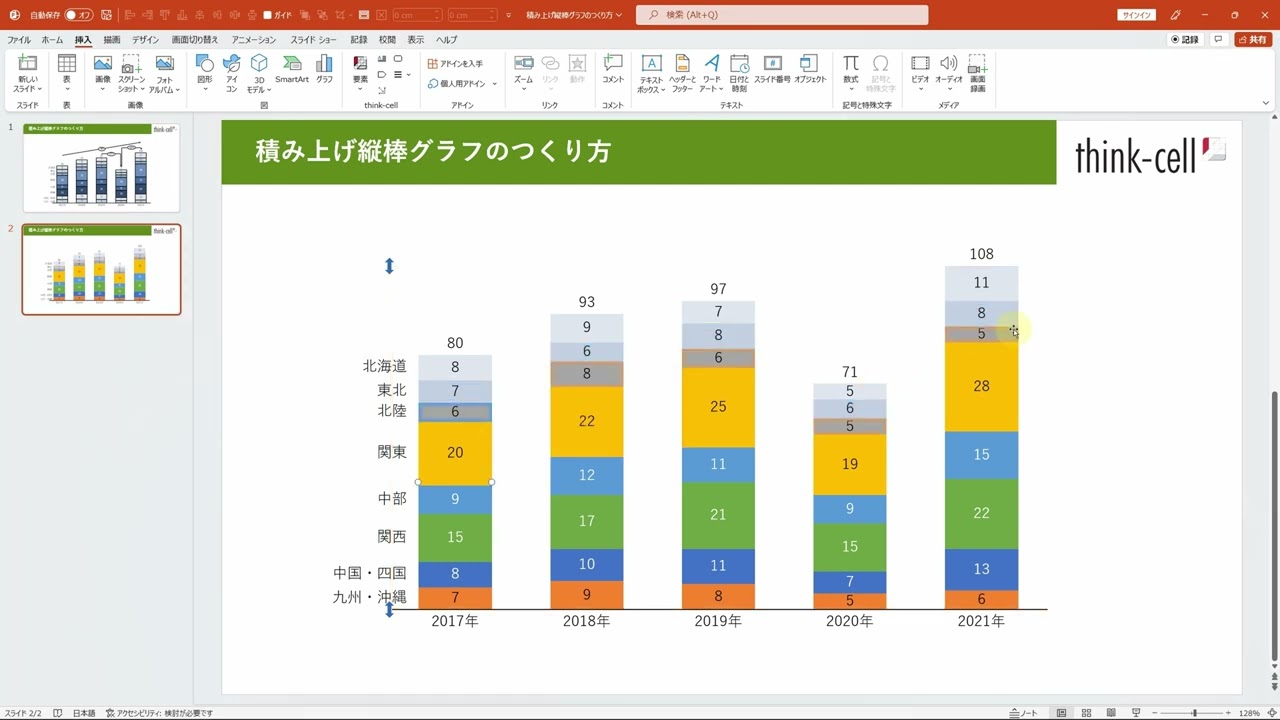Start 画面録画 screen recording

[x=977, y=70]
